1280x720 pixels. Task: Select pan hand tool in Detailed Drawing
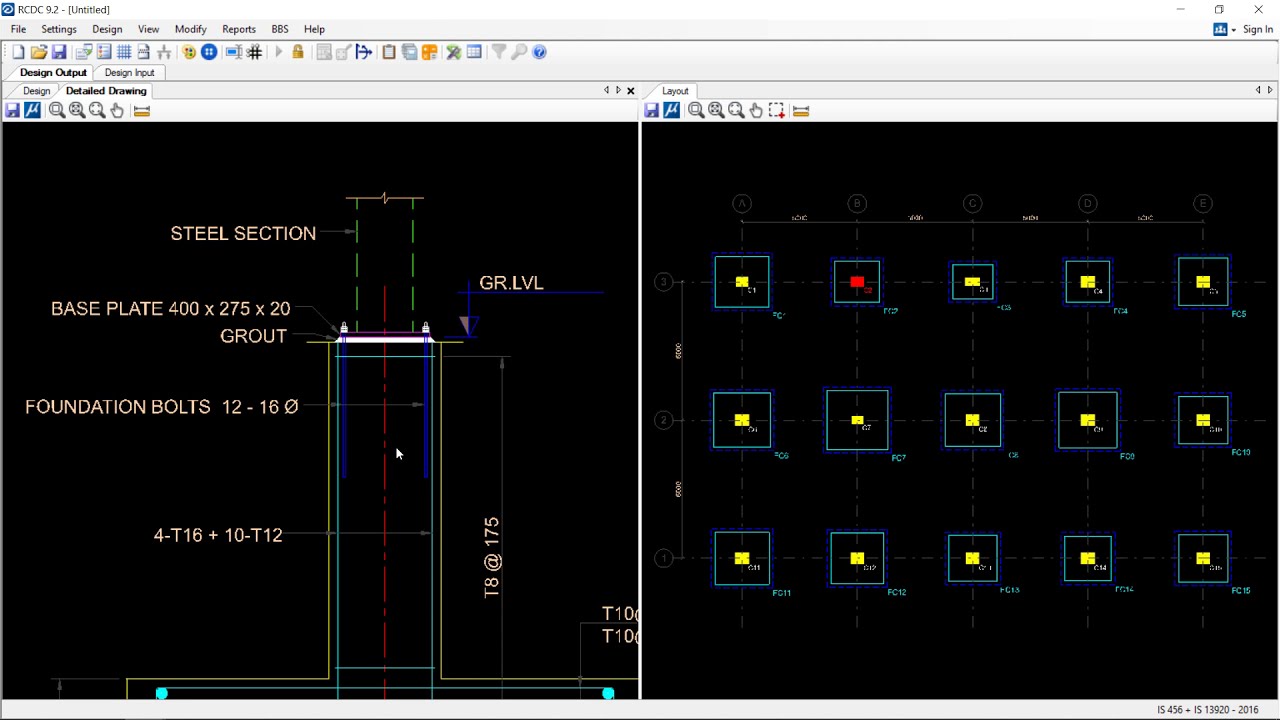[117, 110]
